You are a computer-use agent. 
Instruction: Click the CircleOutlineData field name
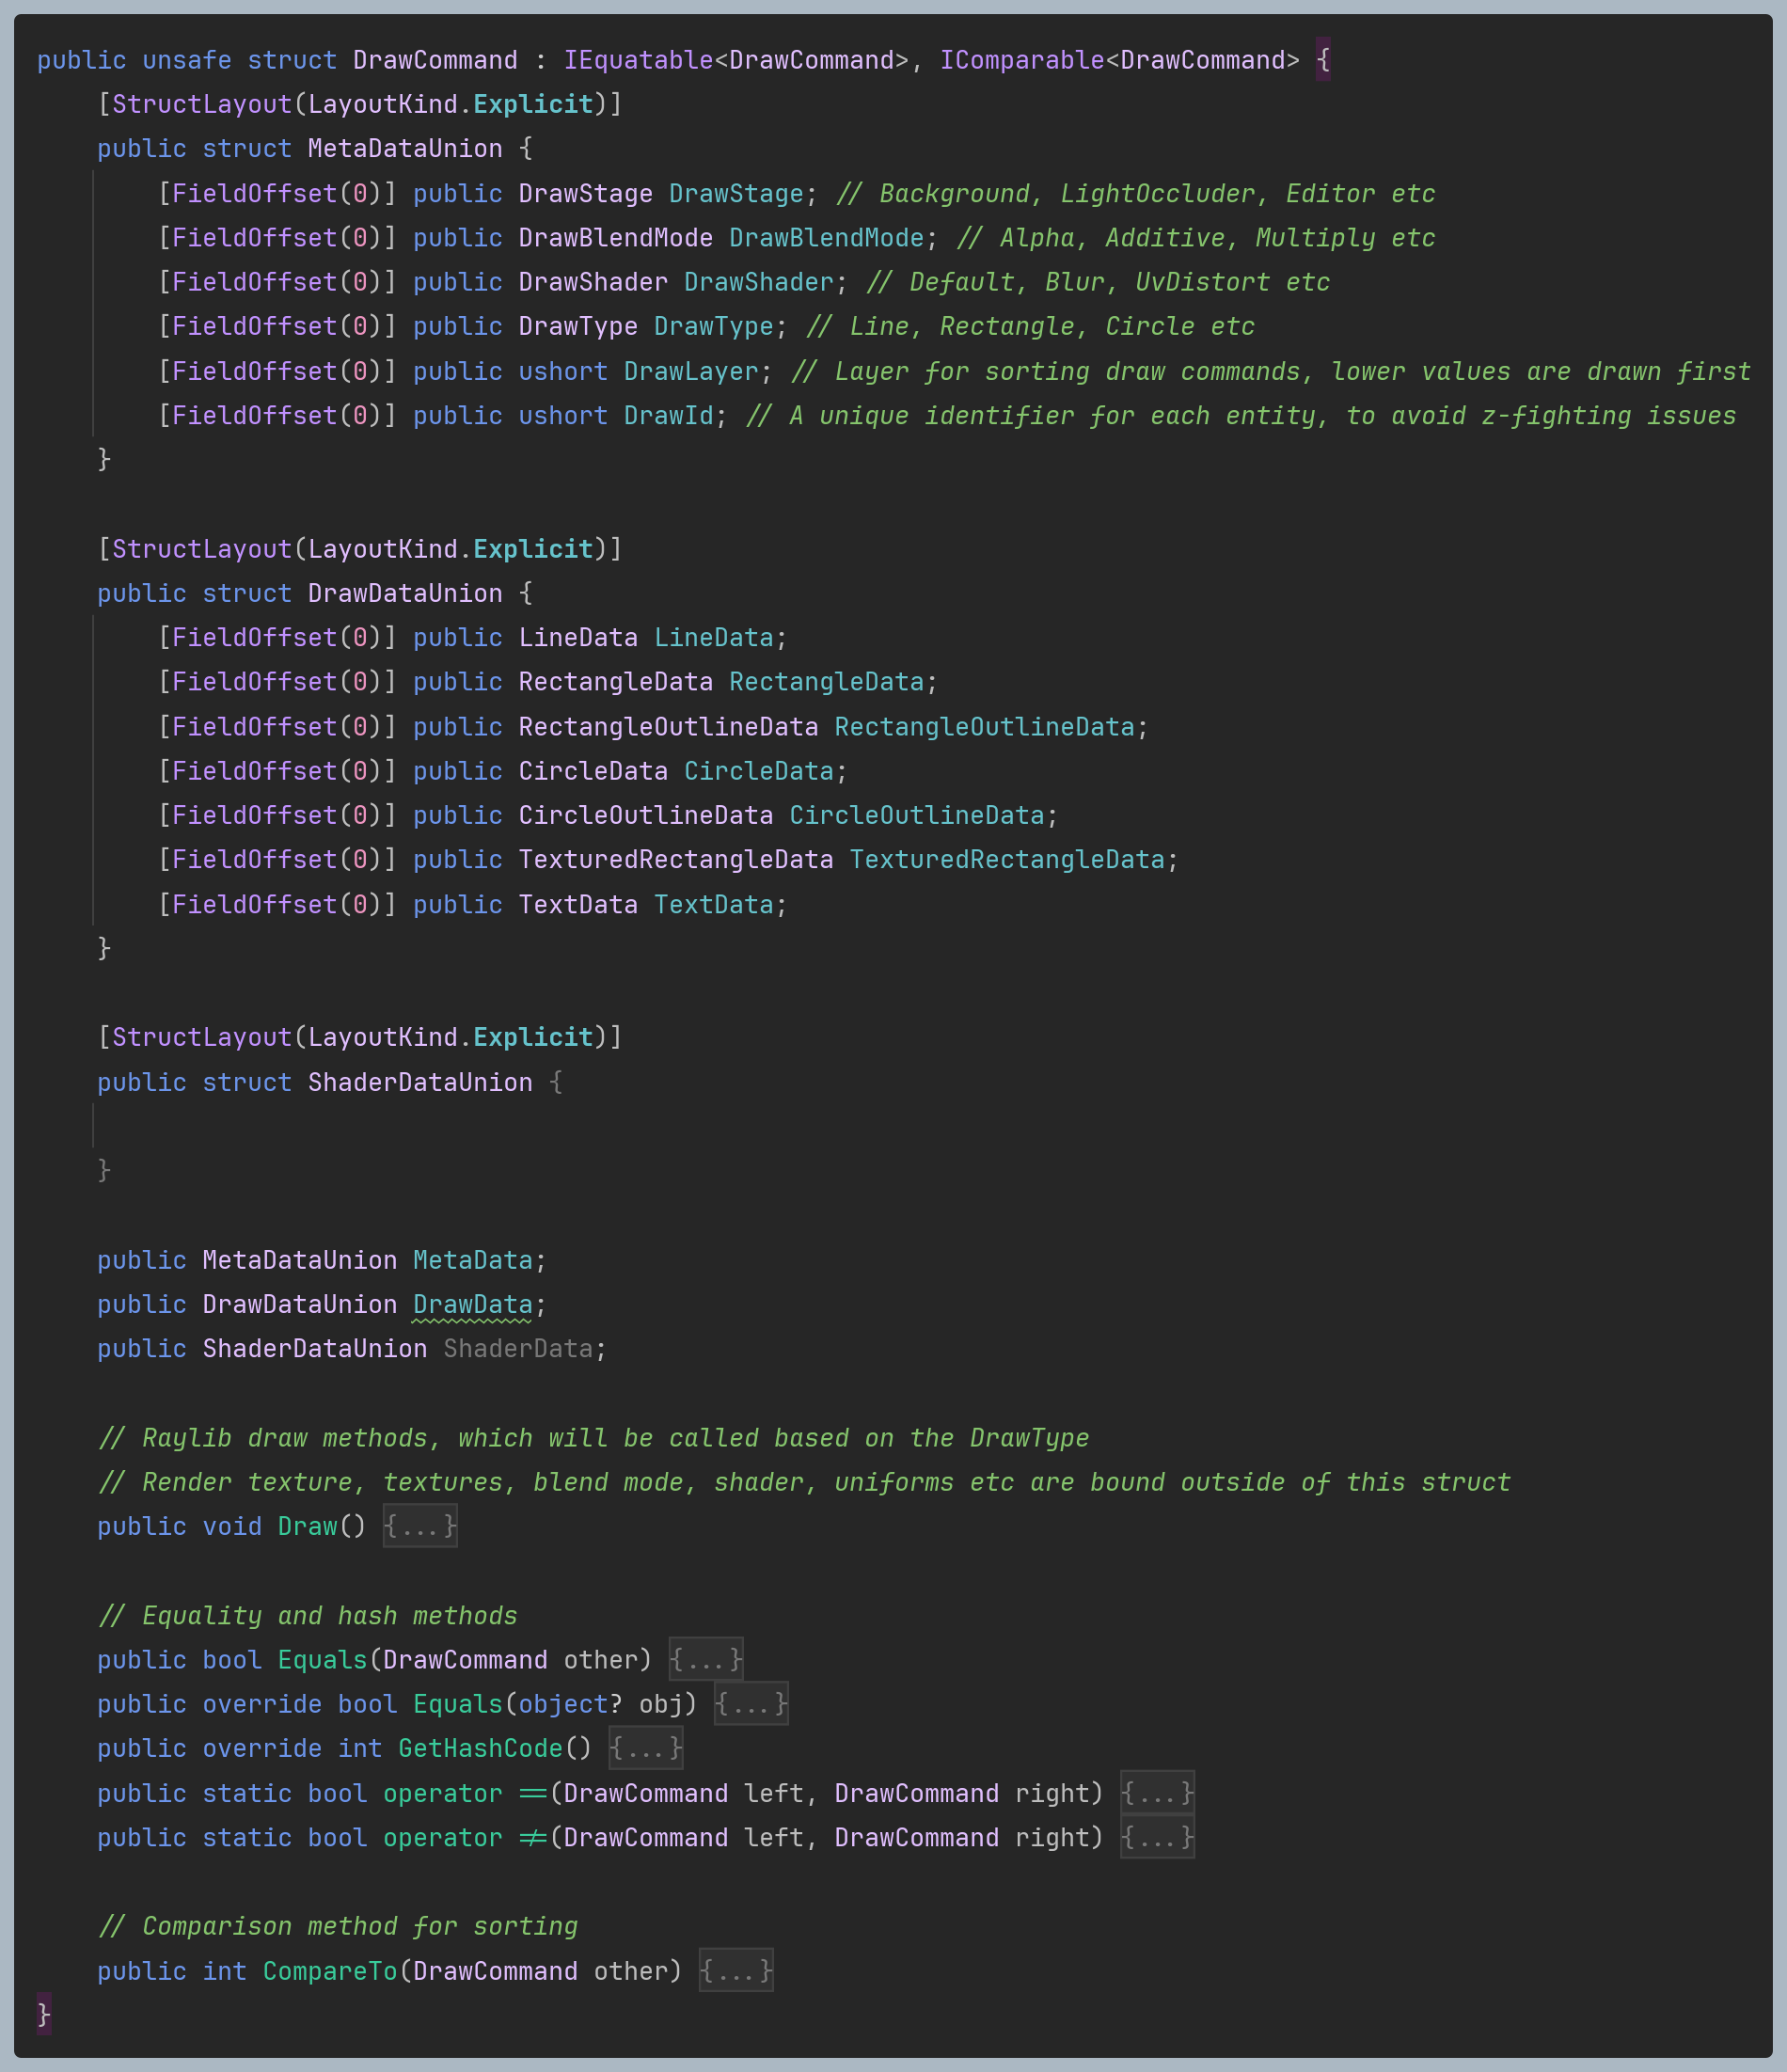click(x=917, y=815)
